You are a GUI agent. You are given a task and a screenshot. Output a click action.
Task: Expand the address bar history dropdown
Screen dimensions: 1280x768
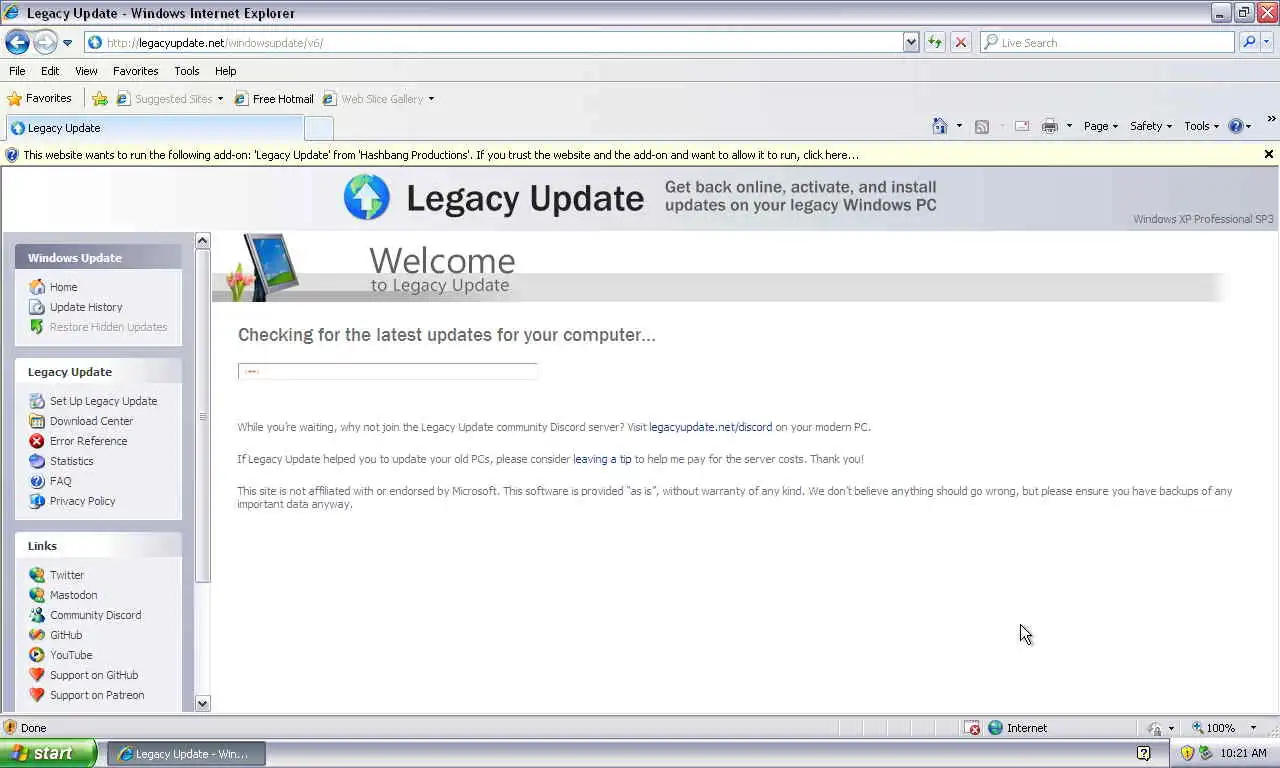tap(911, 42)
